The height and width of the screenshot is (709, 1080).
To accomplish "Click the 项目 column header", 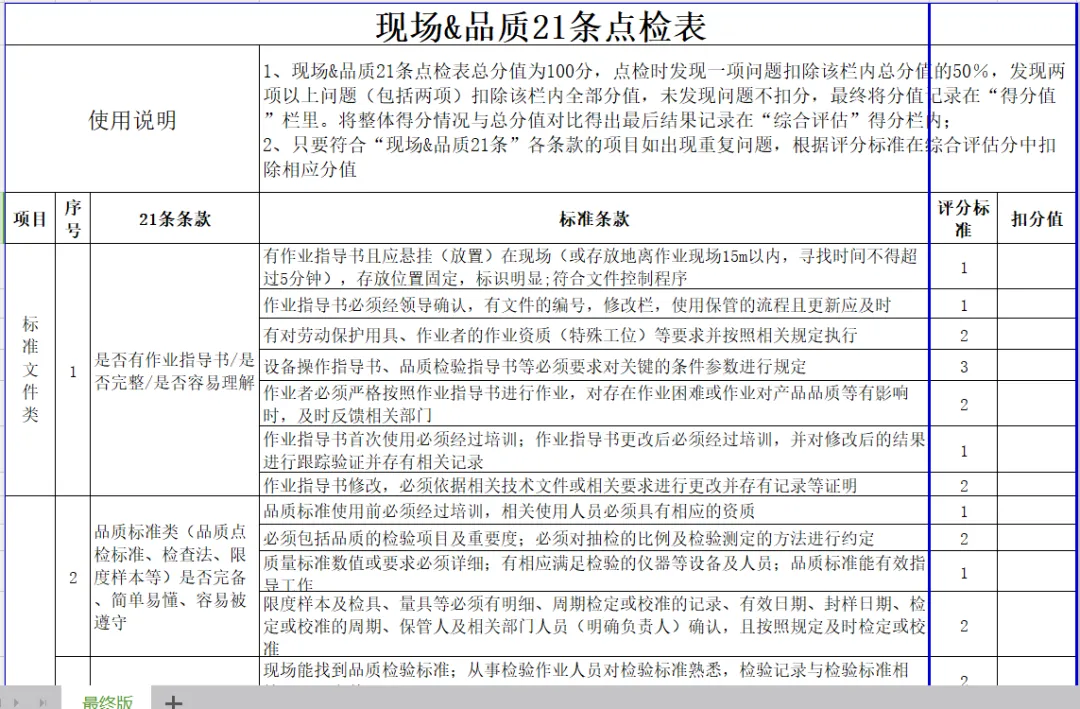I will pyautogui.click(x=30, y=218).
